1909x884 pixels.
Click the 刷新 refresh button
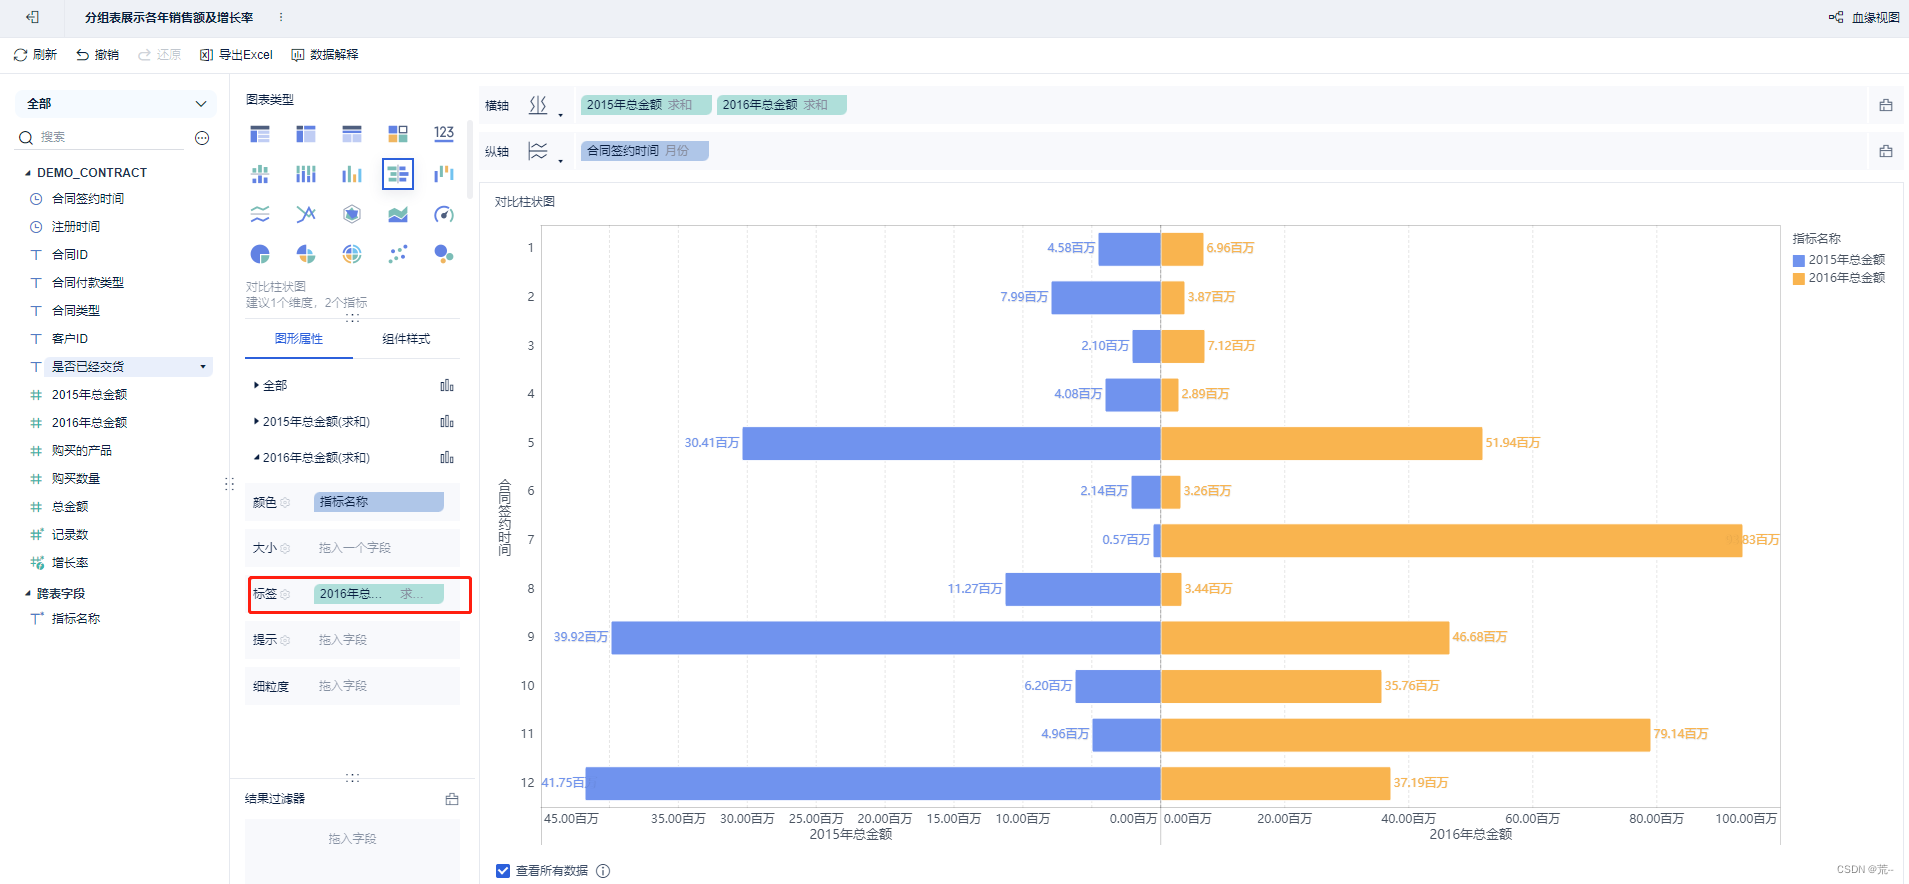35,55
